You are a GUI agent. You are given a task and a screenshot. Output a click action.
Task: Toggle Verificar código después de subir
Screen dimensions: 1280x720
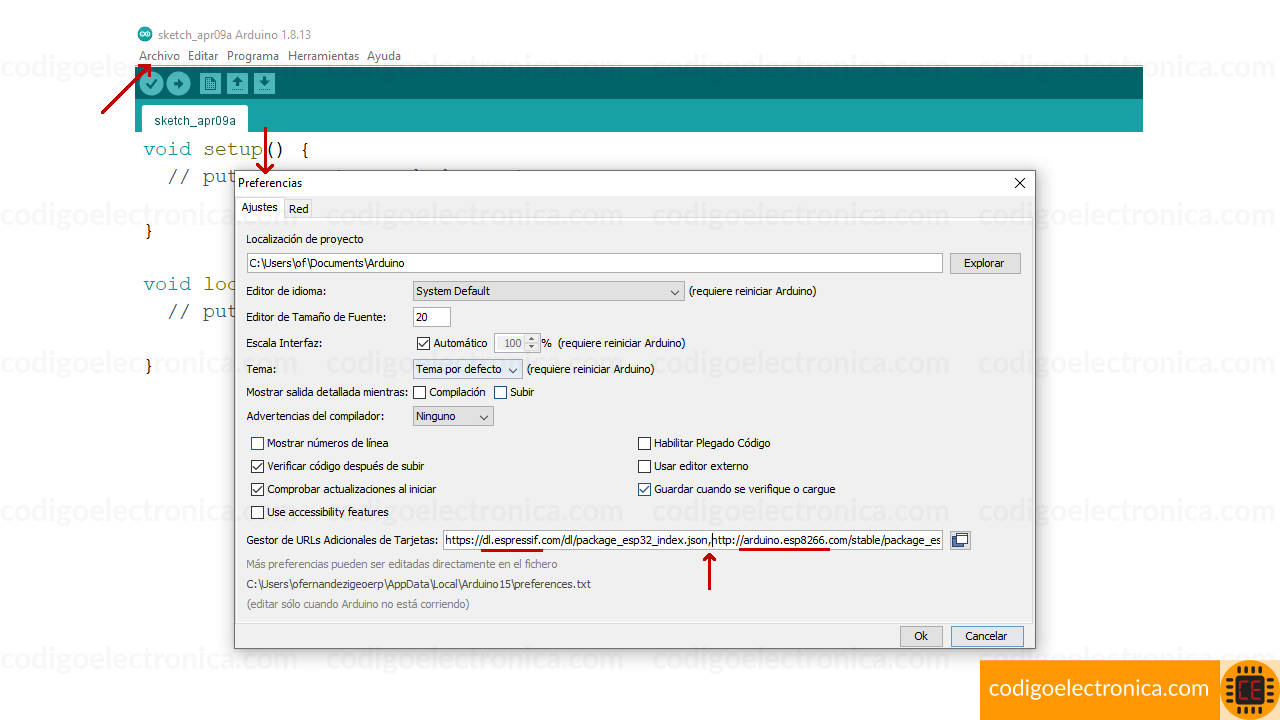(x=258, y=466)
